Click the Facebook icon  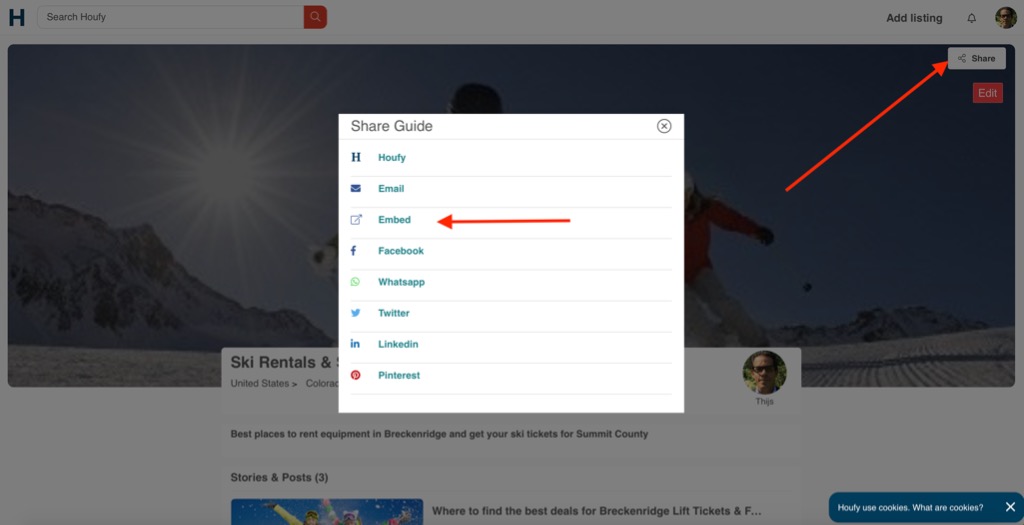point(354,251)
